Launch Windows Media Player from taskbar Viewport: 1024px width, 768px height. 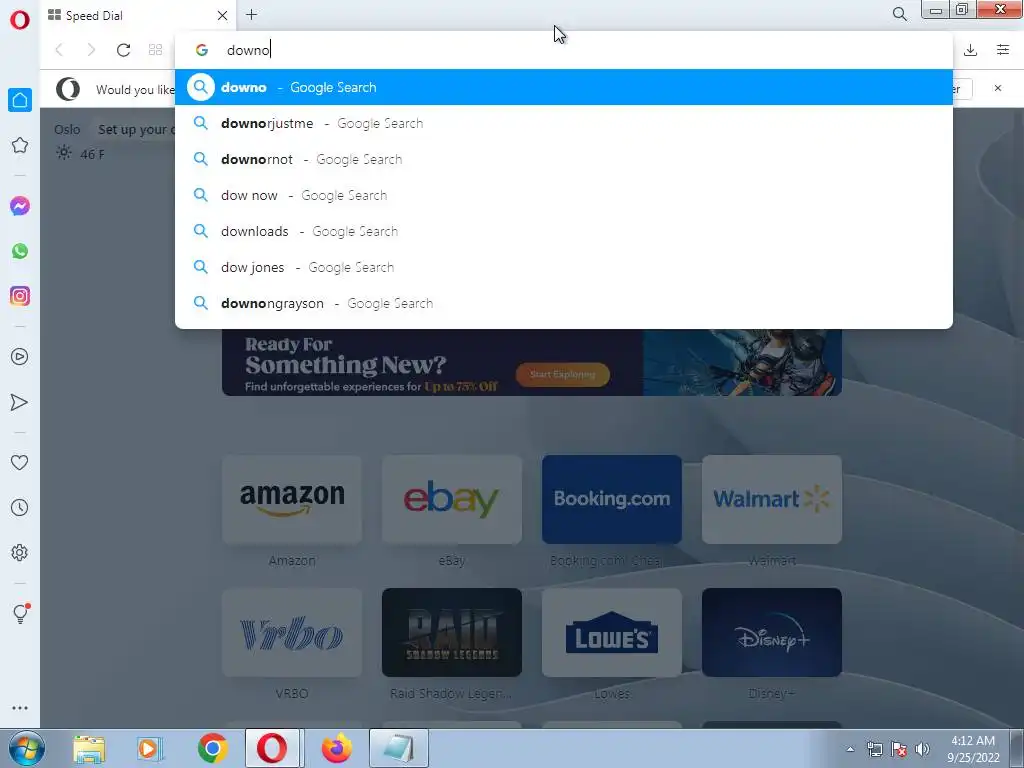point(149,748)
